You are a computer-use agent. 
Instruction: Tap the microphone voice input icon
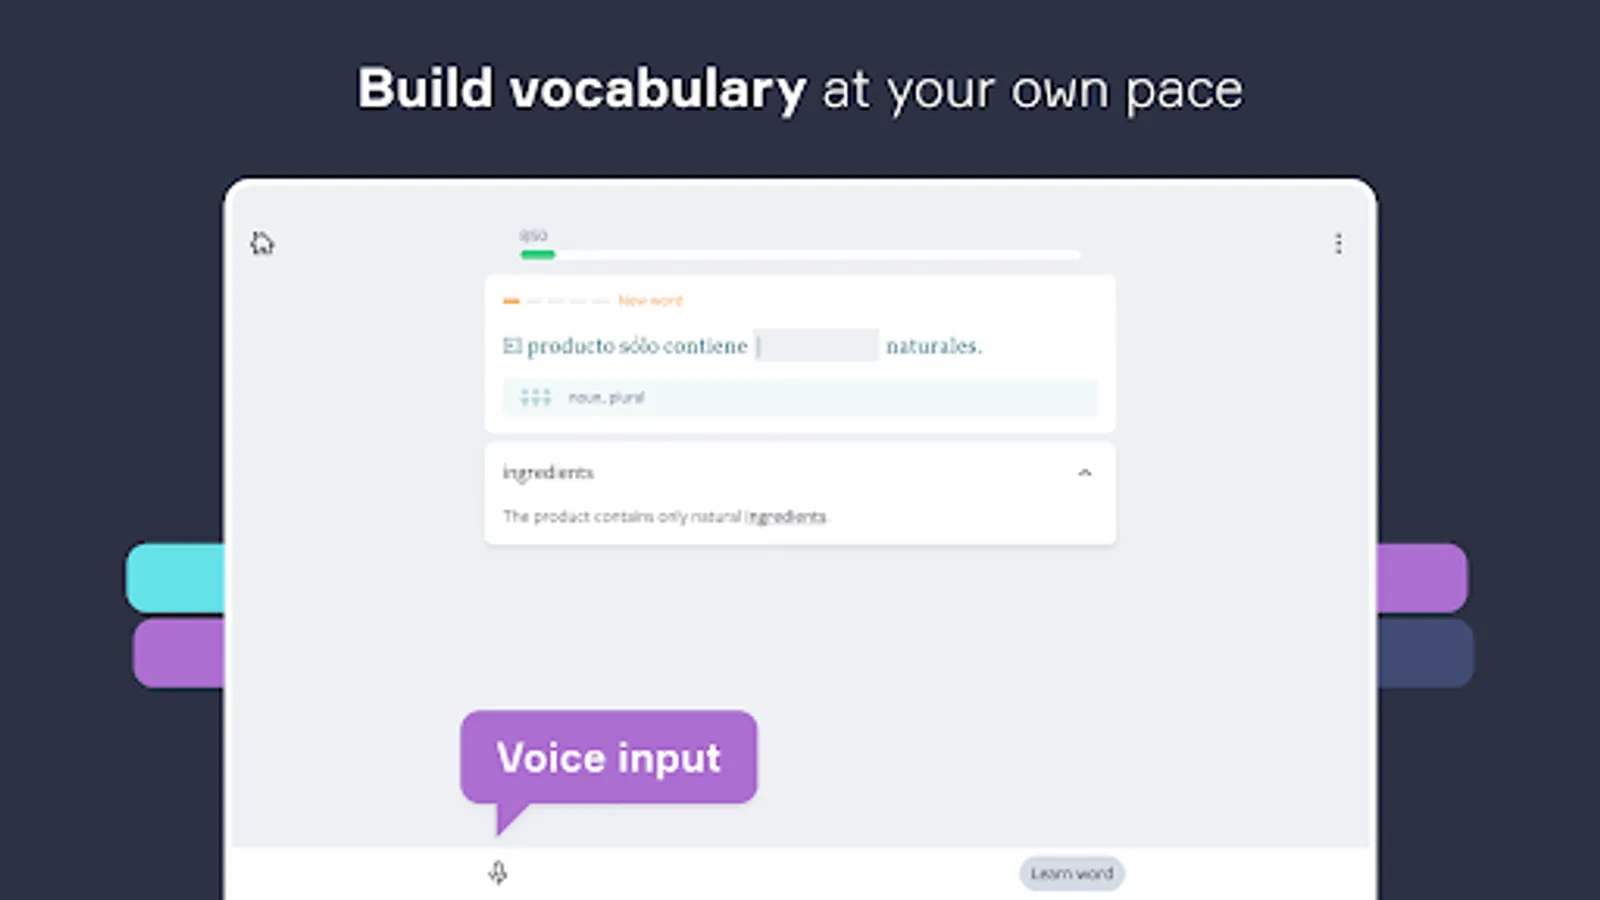[x=498, y=873]
